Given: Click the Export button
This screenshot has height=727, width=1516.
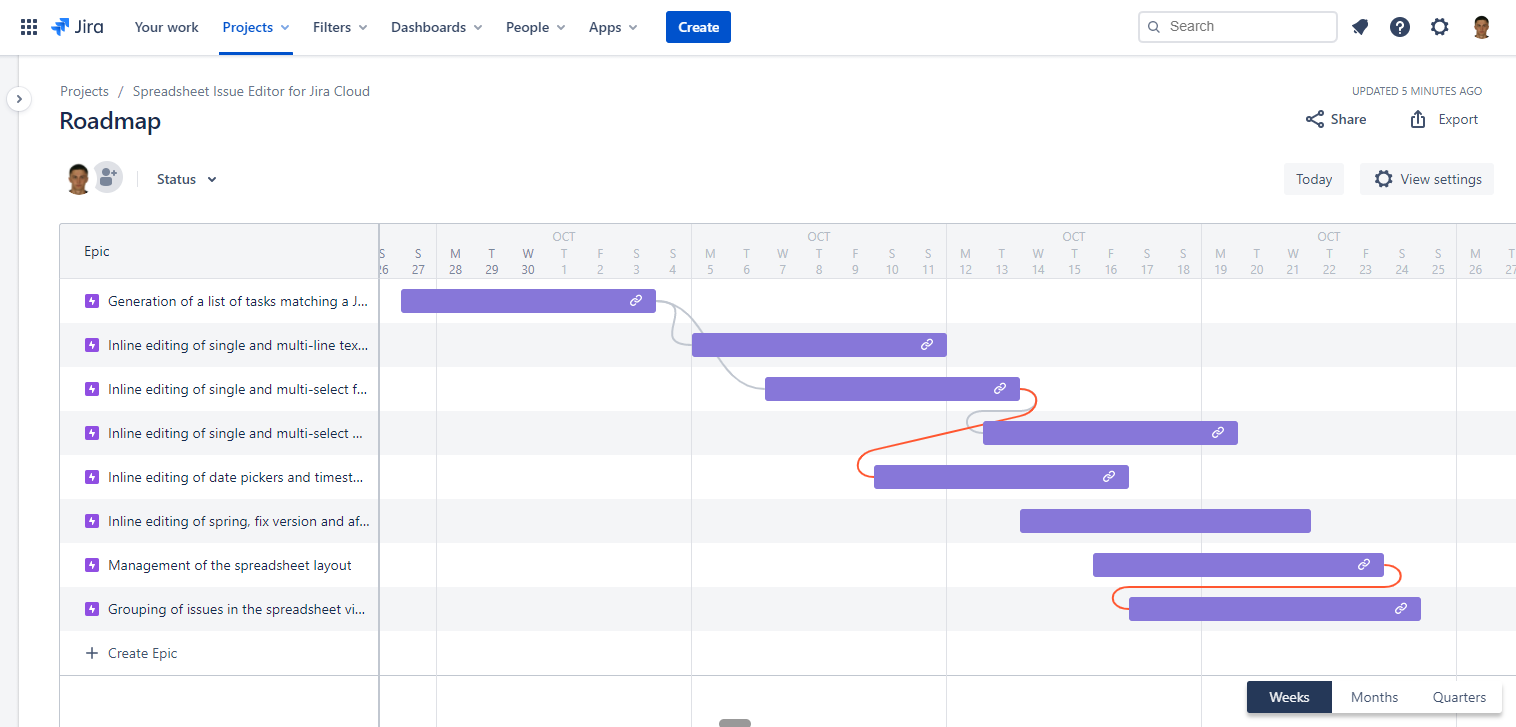Looking at the screenshot, I should point(1444,119).
